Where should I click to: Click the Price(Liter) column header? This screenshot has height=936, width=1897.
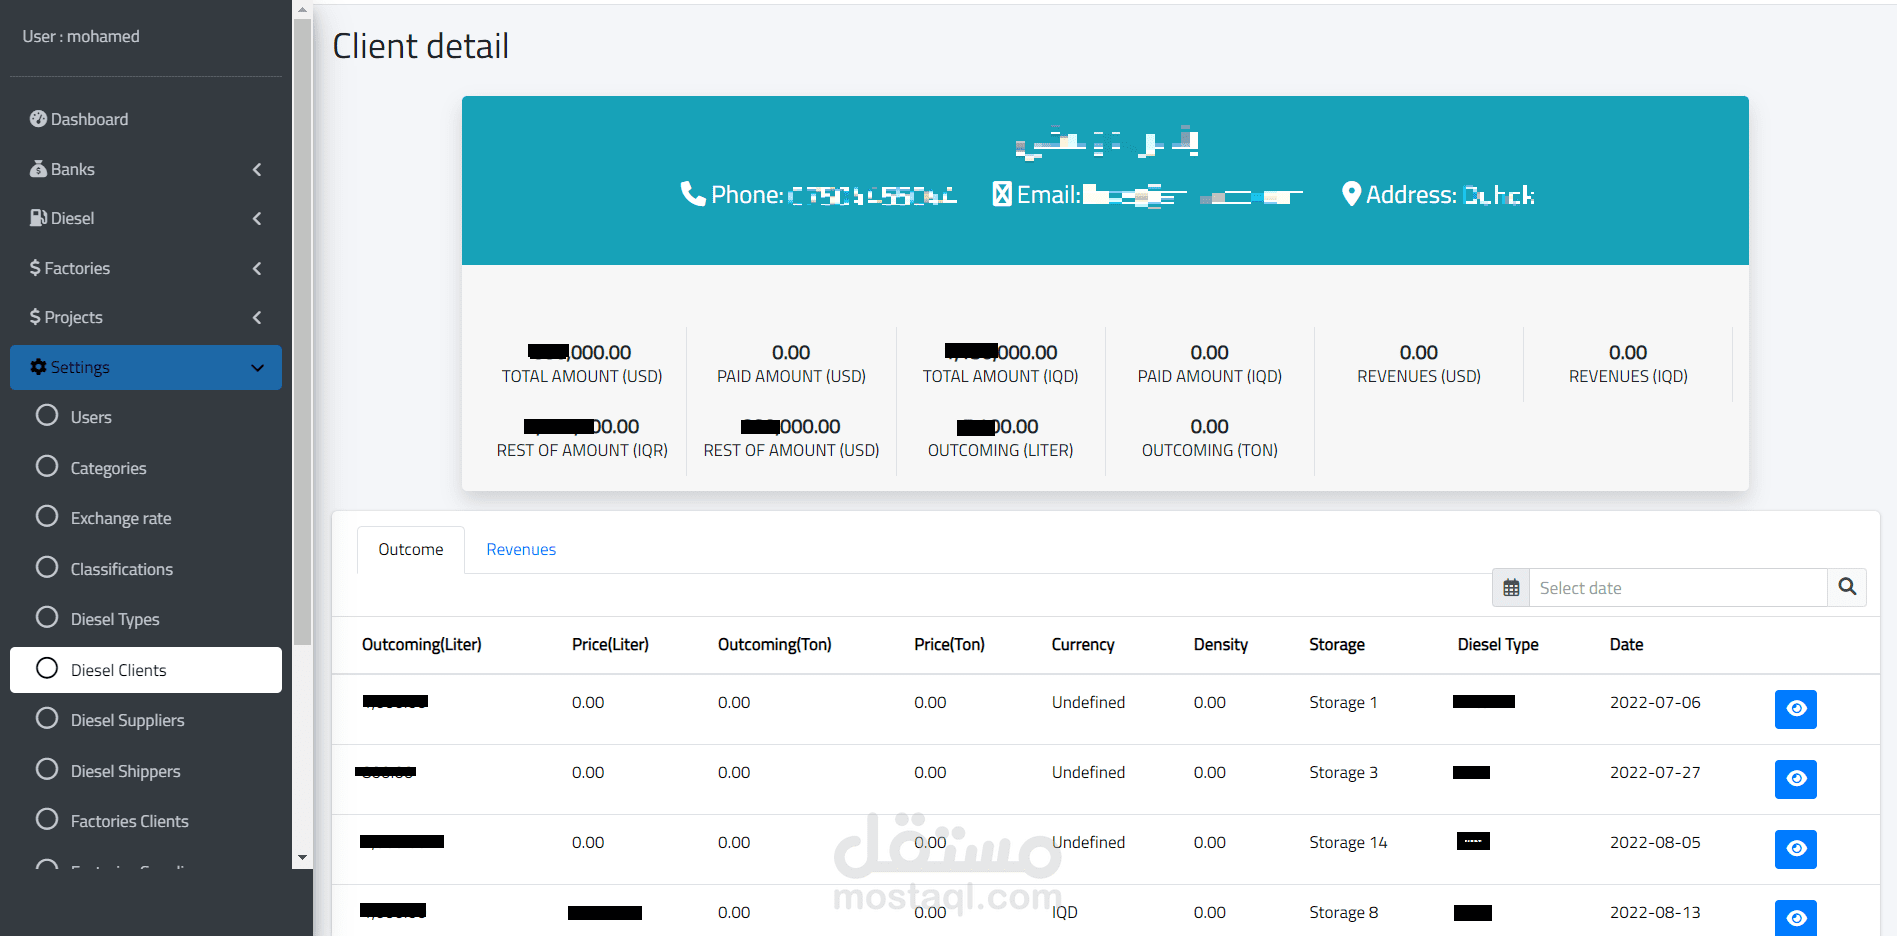point(610,645)
